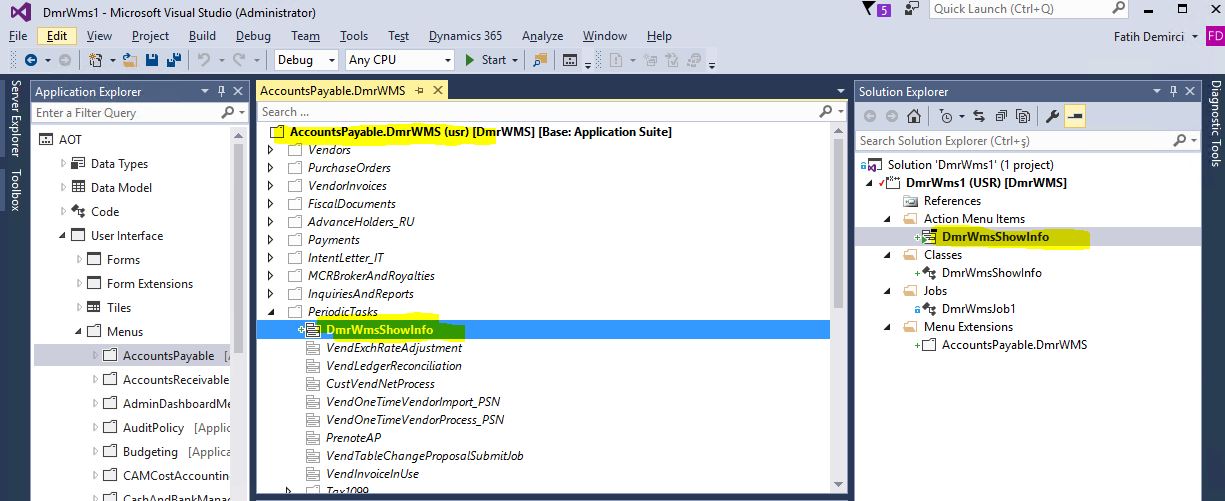This screenshot has width=1225, height=501.
Task: Click Collapse All icon in Solution Explorer
Action: tap(1000, 116)
